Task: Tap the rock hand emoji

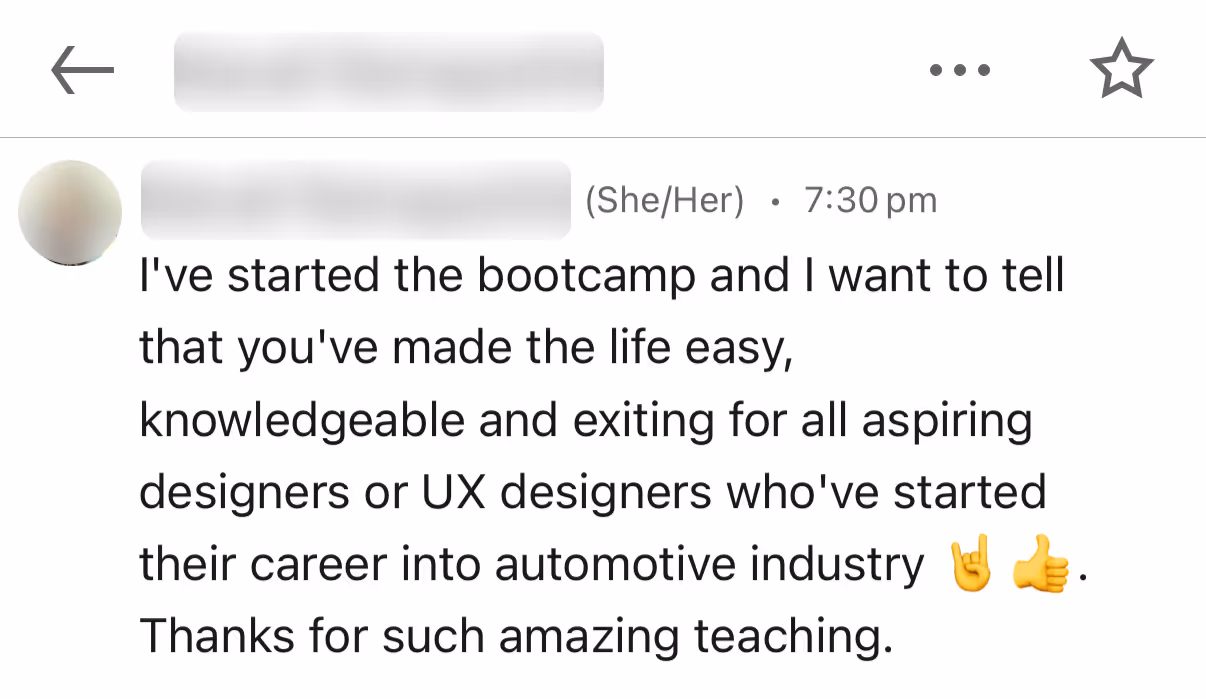Action: (970, 561)
